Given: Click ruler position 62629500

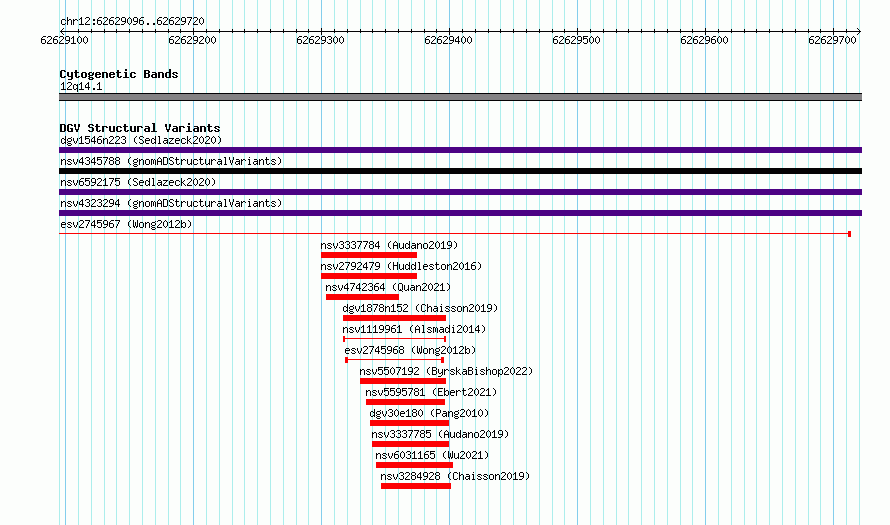Looking at the screenshot, I should click(x=577, y=40).
